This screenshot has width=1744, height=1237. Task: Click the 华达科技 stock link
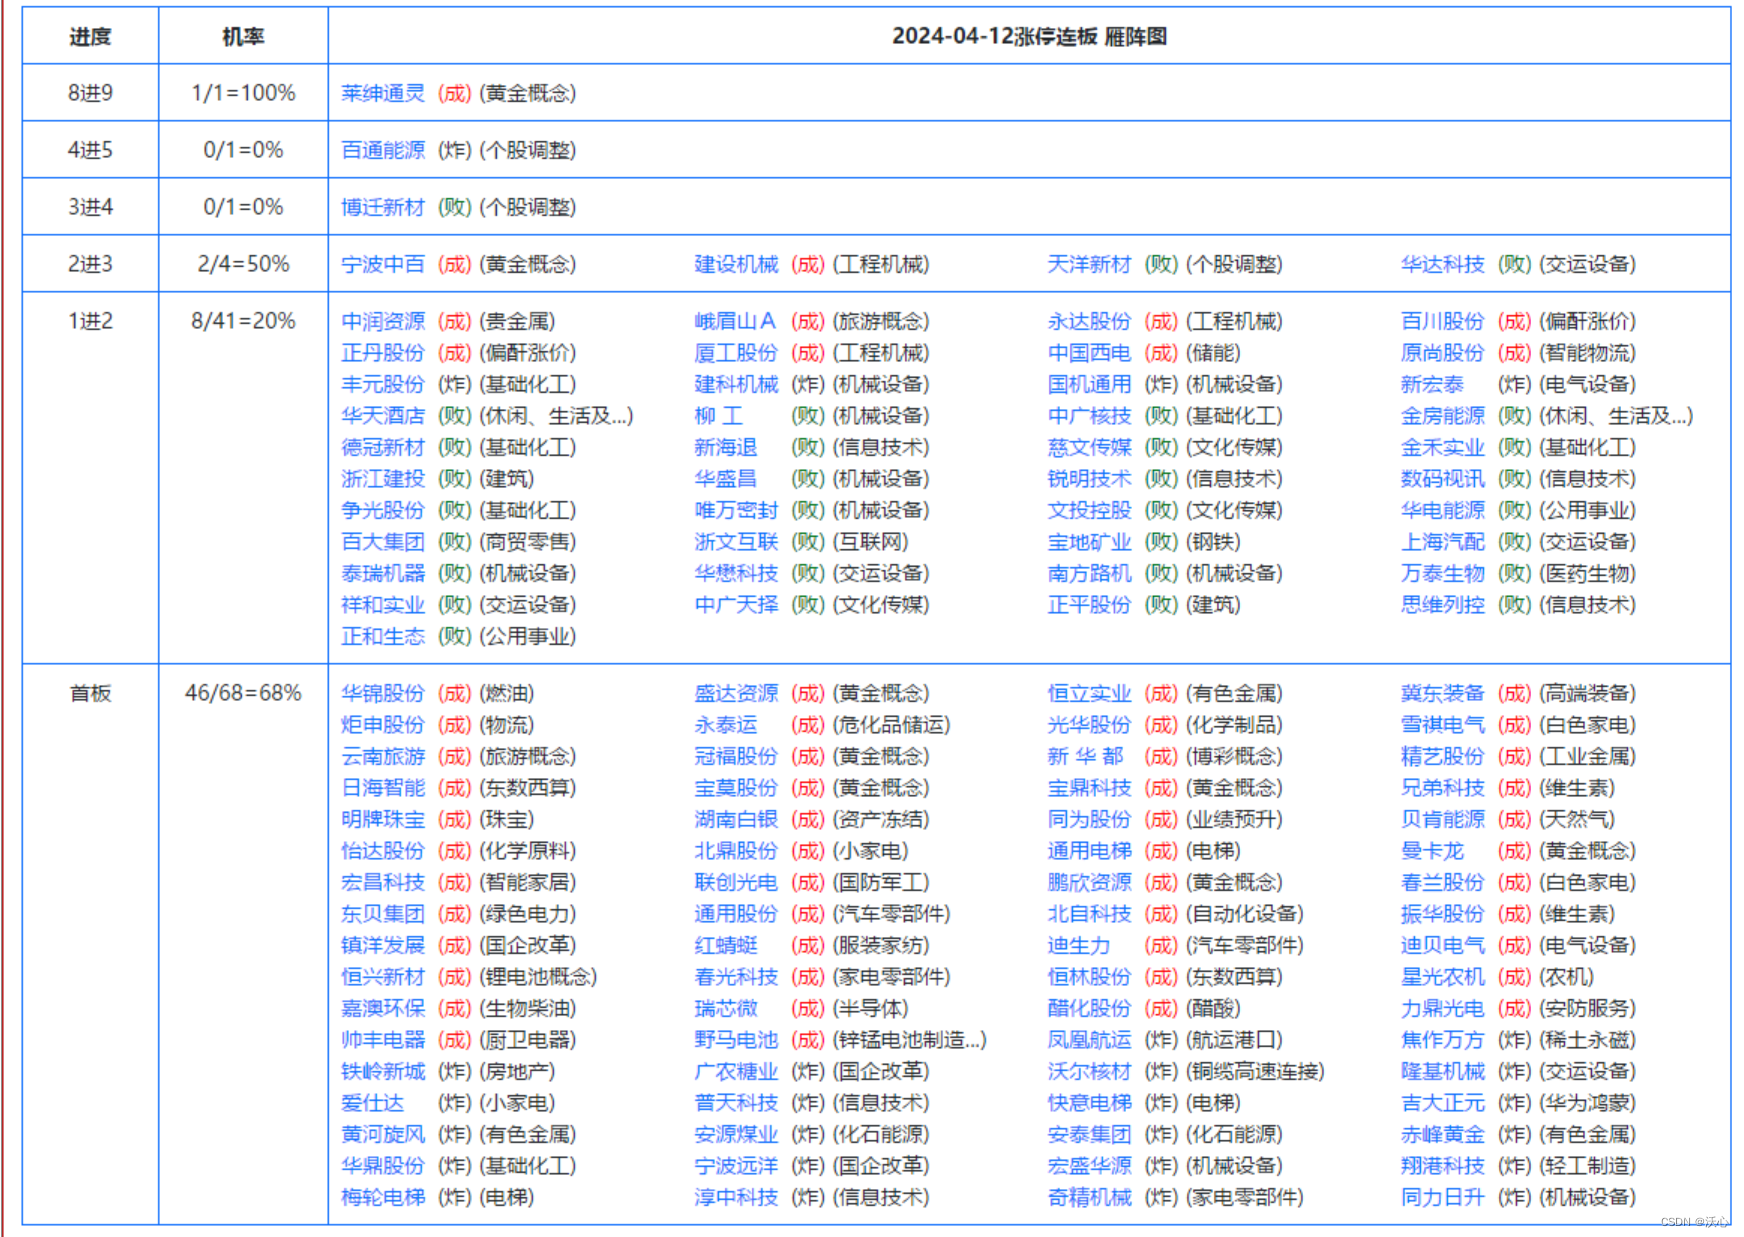click(x=1442, y=264)
